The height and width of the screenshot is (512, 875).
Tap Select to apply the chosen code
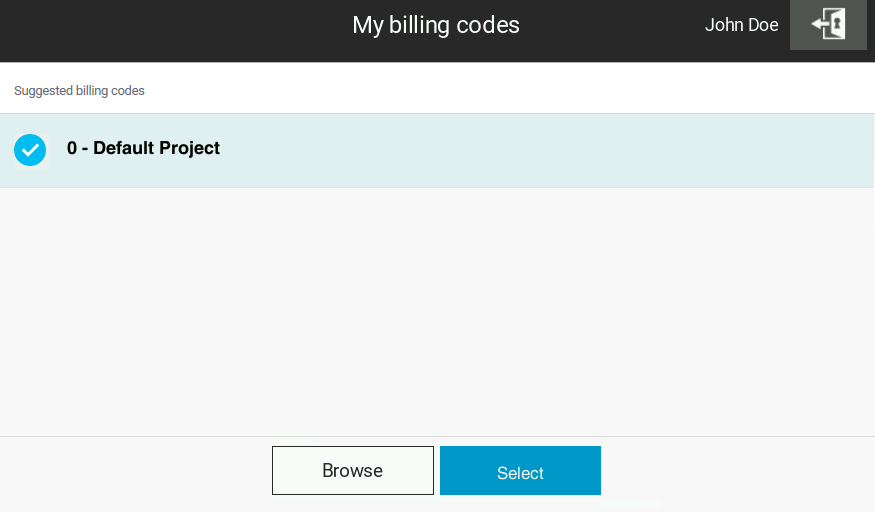[x=520, y=471]
